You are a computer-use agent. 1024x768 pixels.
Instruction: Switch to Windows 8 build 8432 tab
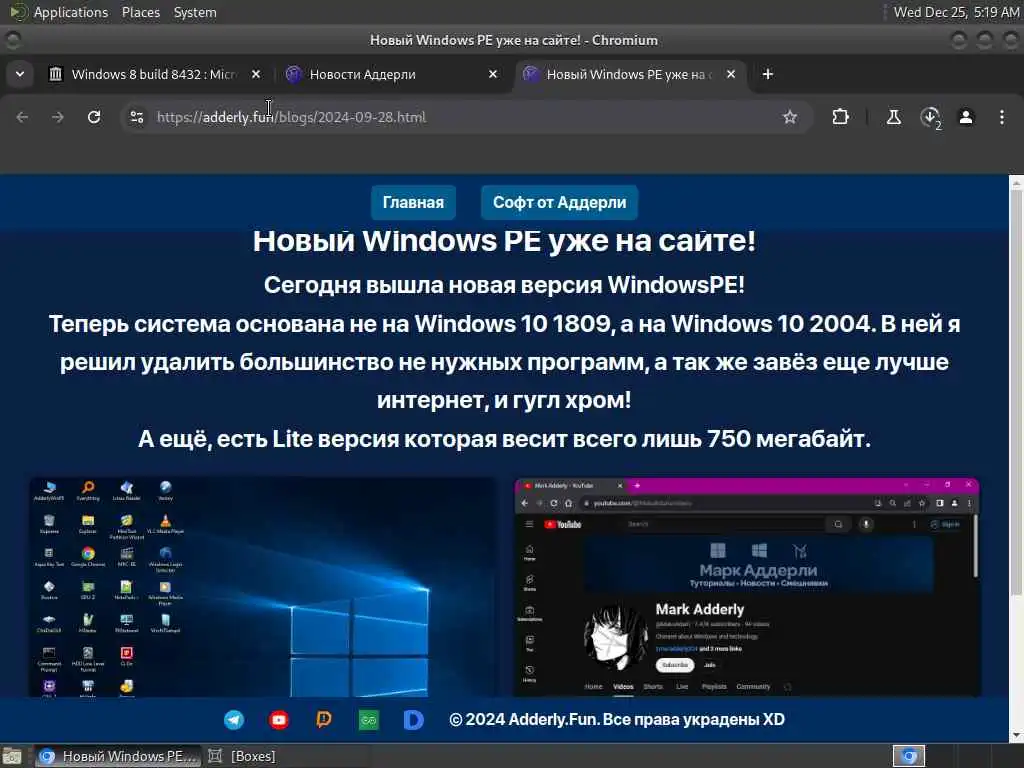pyautogui.click(x=155, y=74)
